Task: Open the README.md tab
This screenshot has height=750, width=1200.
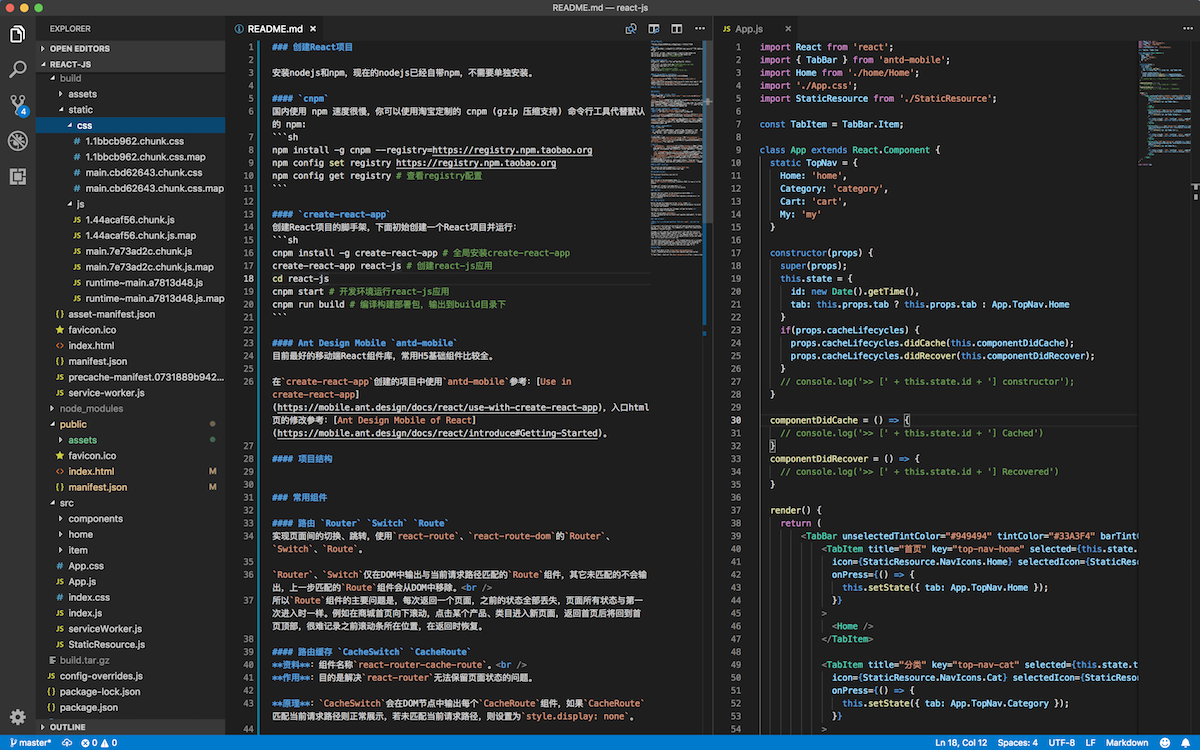Action: click(274, 29)
